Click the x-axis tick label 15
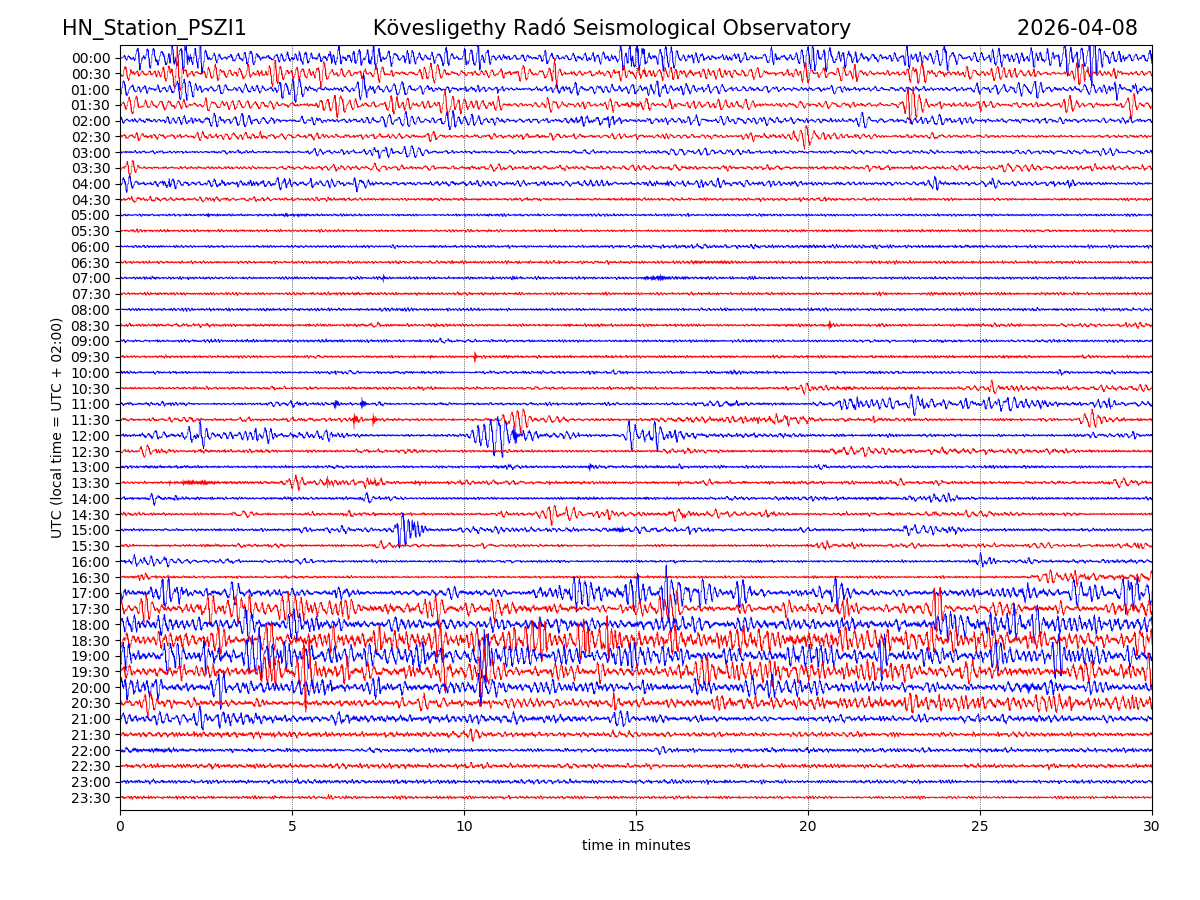The image size is (1200, 900). pos(636,827)
